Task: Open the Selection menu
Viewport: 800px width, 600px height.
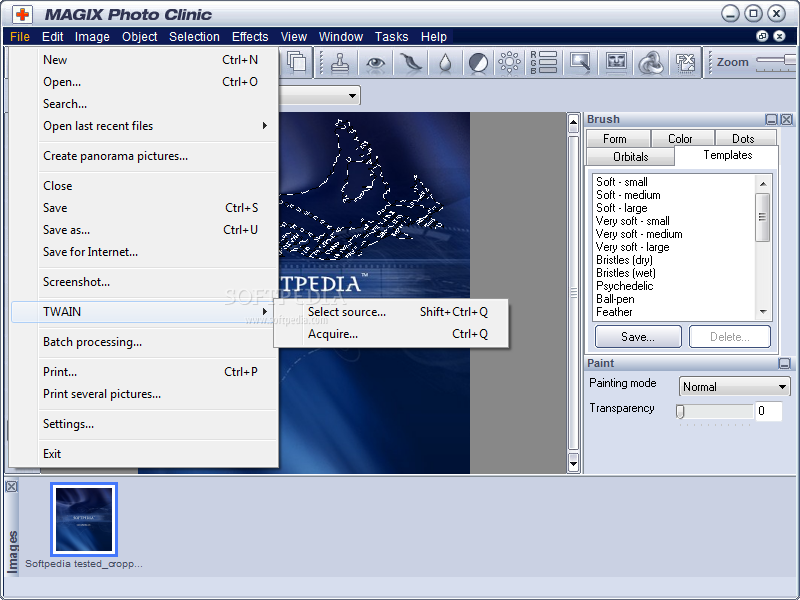Action: click(x=194, y=37)
